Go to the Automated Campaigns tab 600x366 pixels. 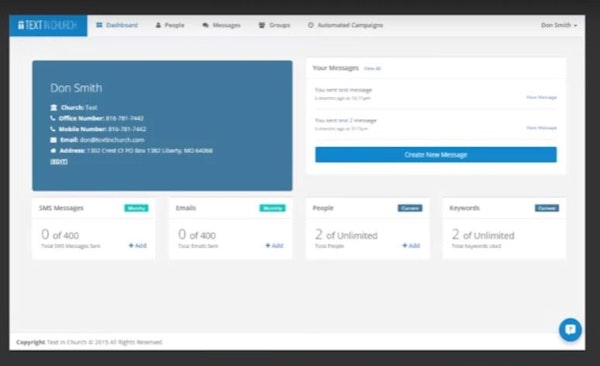click(350, 25)
